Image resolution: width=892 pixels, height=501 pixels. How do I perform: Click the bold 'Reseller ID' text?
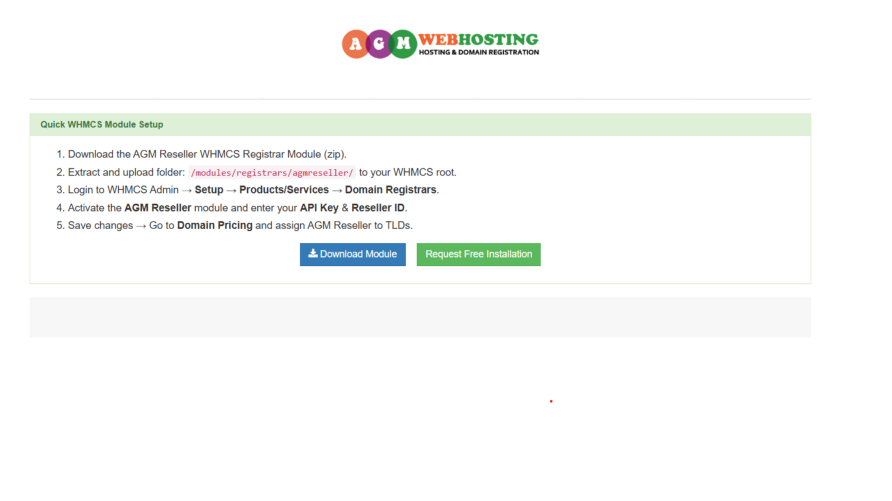point(378,207)
